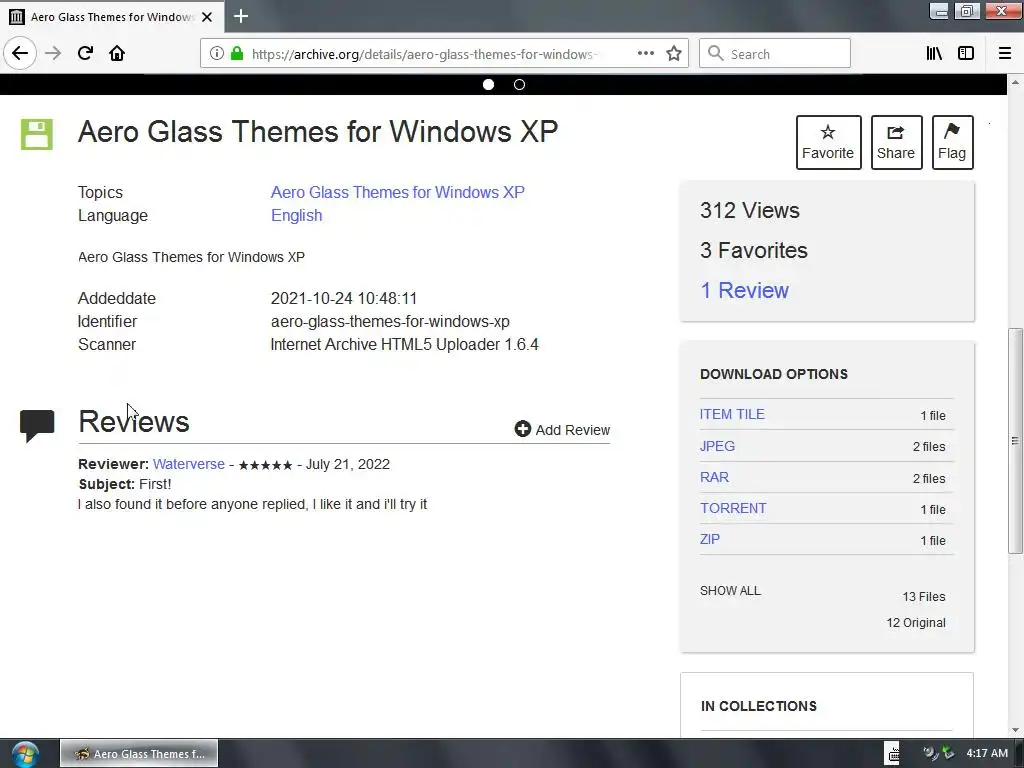Viewport: 1024px width, 768px height.
Task: Download the ITEM TILE file
Action: [732, 414]
